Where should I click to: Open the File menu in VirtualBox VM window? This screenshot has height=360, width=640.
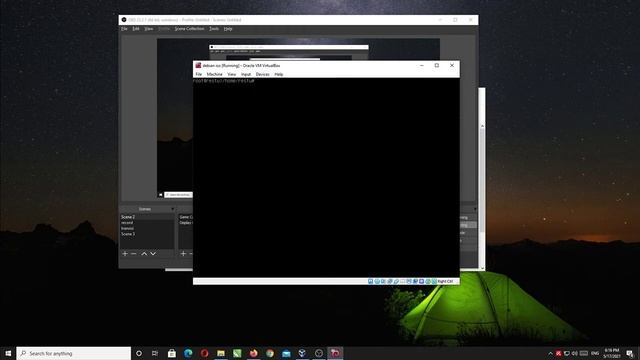[198, 74]
